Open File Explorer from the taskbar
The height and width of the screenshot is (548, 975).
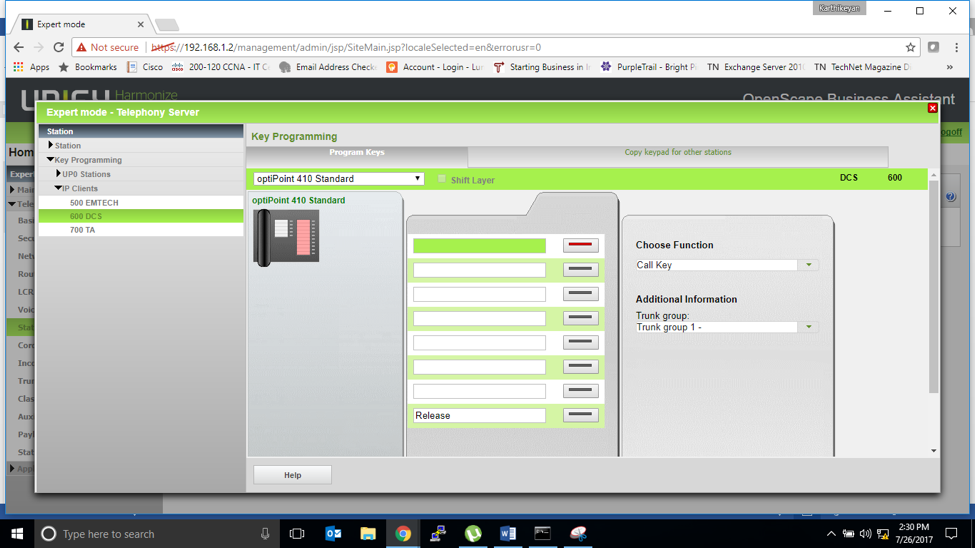point(368,534)
